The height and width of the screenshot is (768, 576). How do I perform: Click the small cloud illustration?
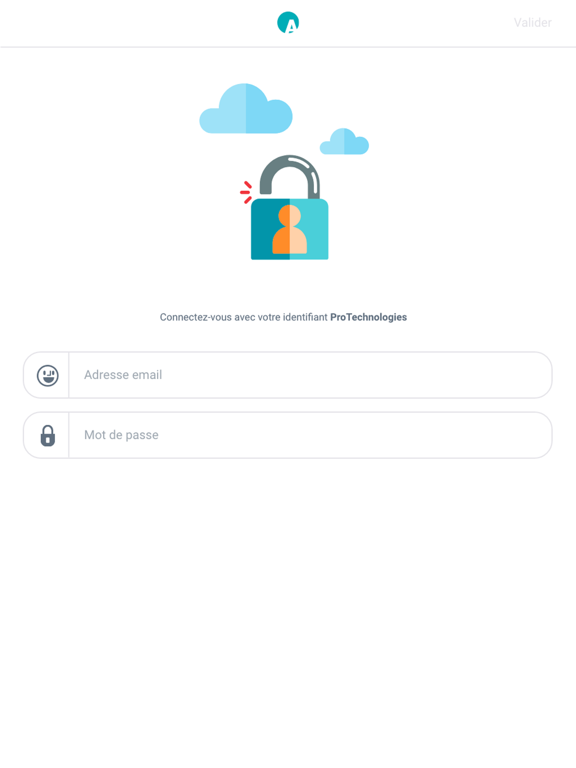pos(344,142)
